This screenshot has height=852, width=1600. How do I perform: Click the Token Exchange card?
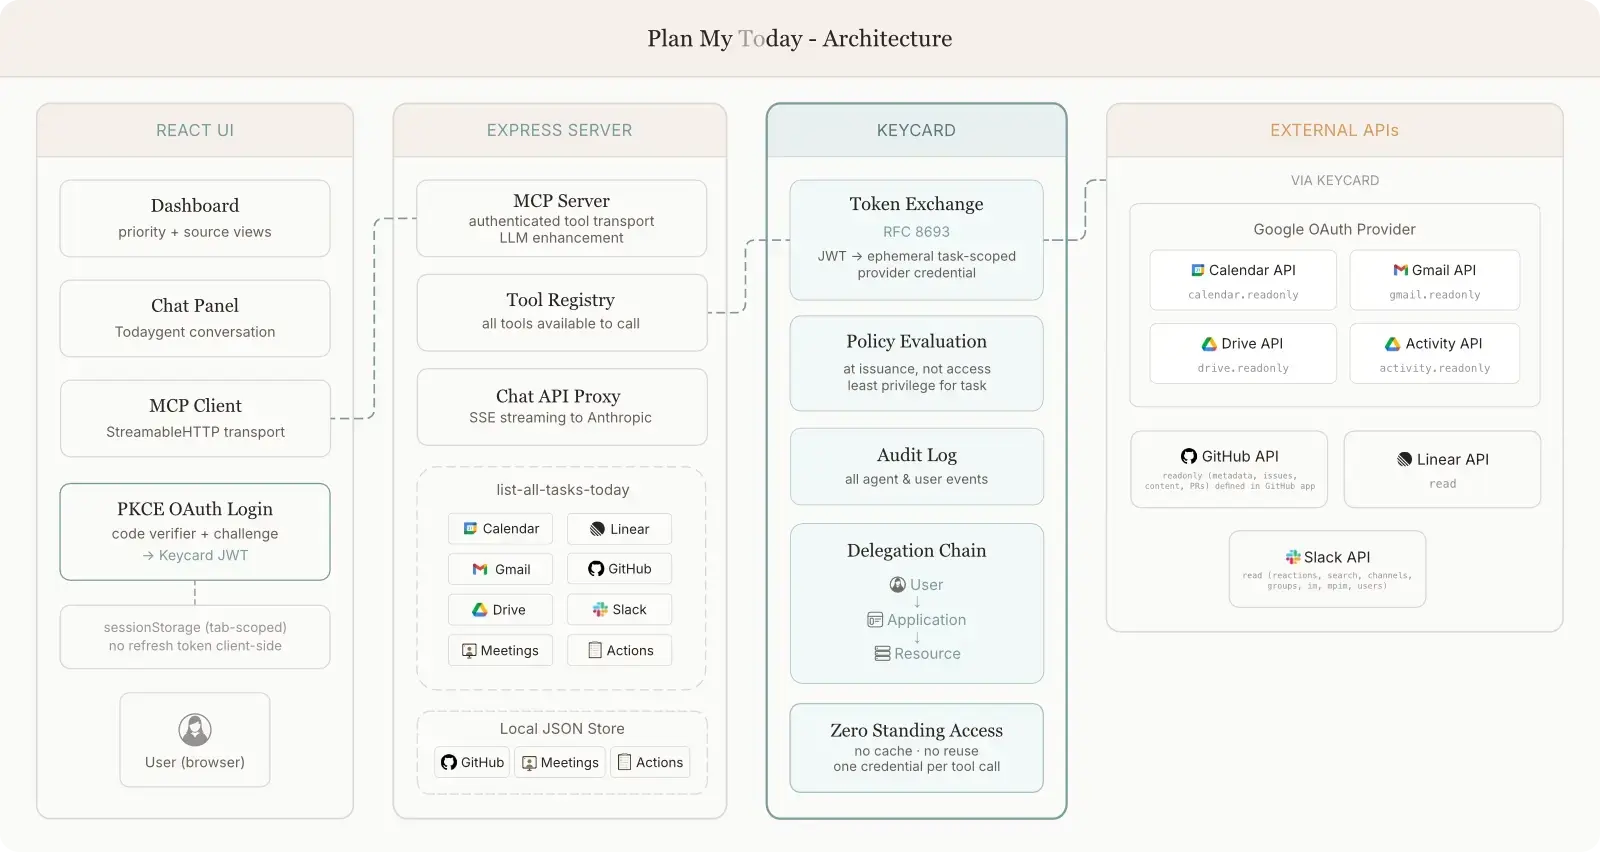[x=916, y=240]
